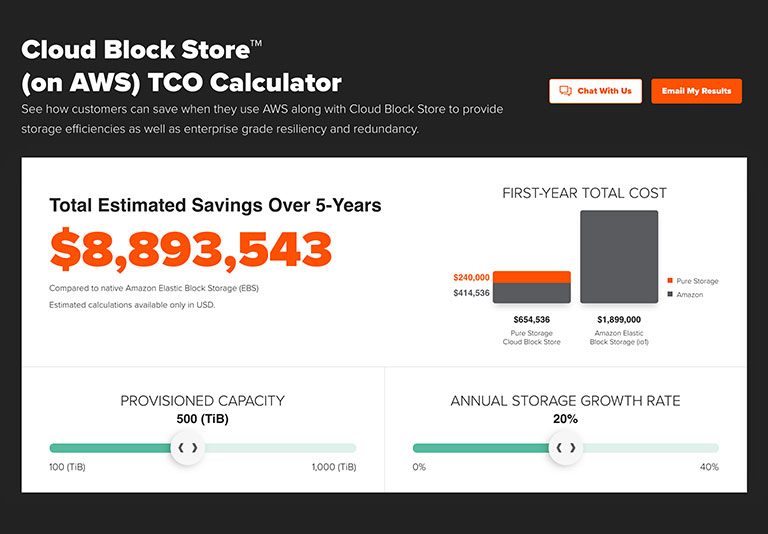The width and height of the screenshot is (768, 534).
Task: Click the tall Amazon Elastic Block Storage bar
Action: click(619, 257)
